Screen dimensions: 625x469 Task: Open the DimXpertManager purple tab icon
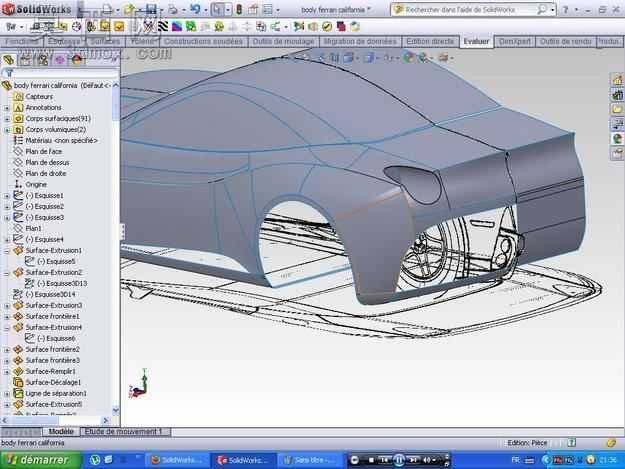[x=60, y=60]
